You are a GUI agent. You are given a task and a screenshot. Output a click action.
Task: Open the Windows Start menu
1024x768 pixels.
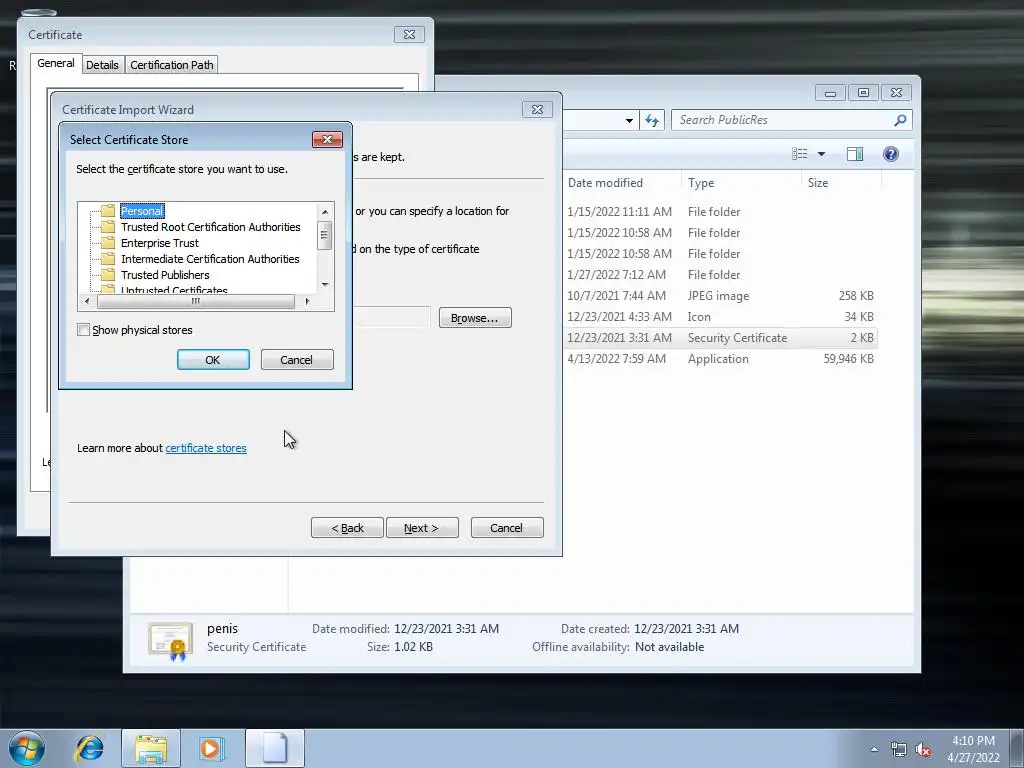point(27,748)
